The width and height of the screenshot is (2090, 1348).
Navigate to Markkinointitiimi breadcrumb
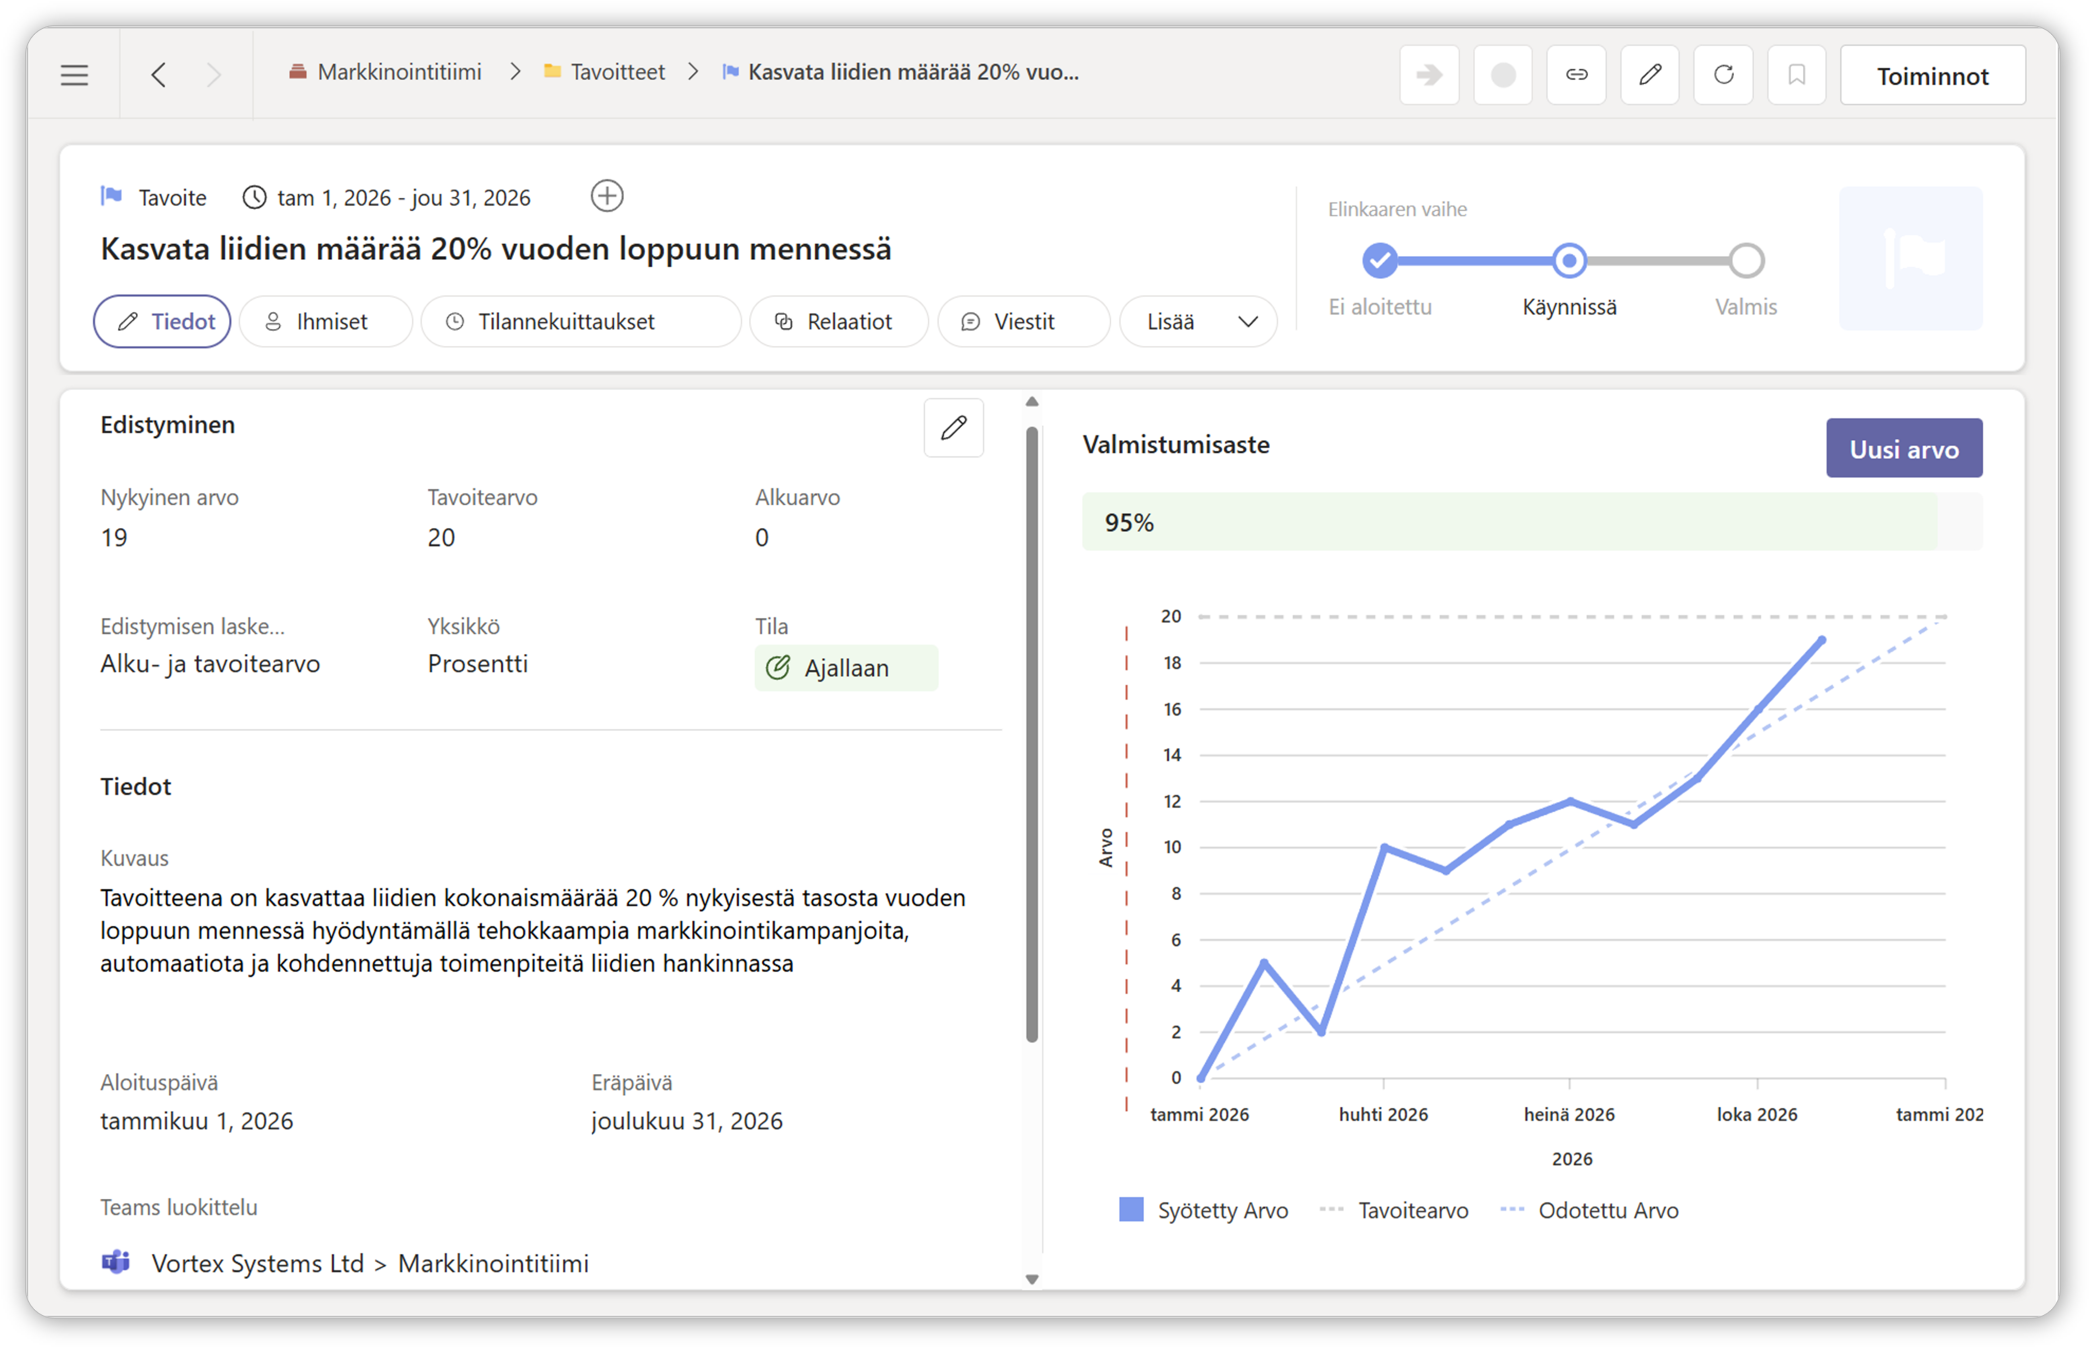tap(398, 72)
